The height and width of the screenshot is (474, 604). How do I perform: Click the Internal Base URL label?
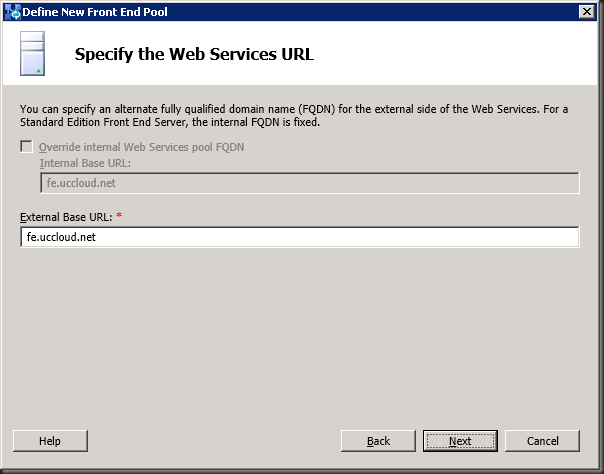click(85, 163)
